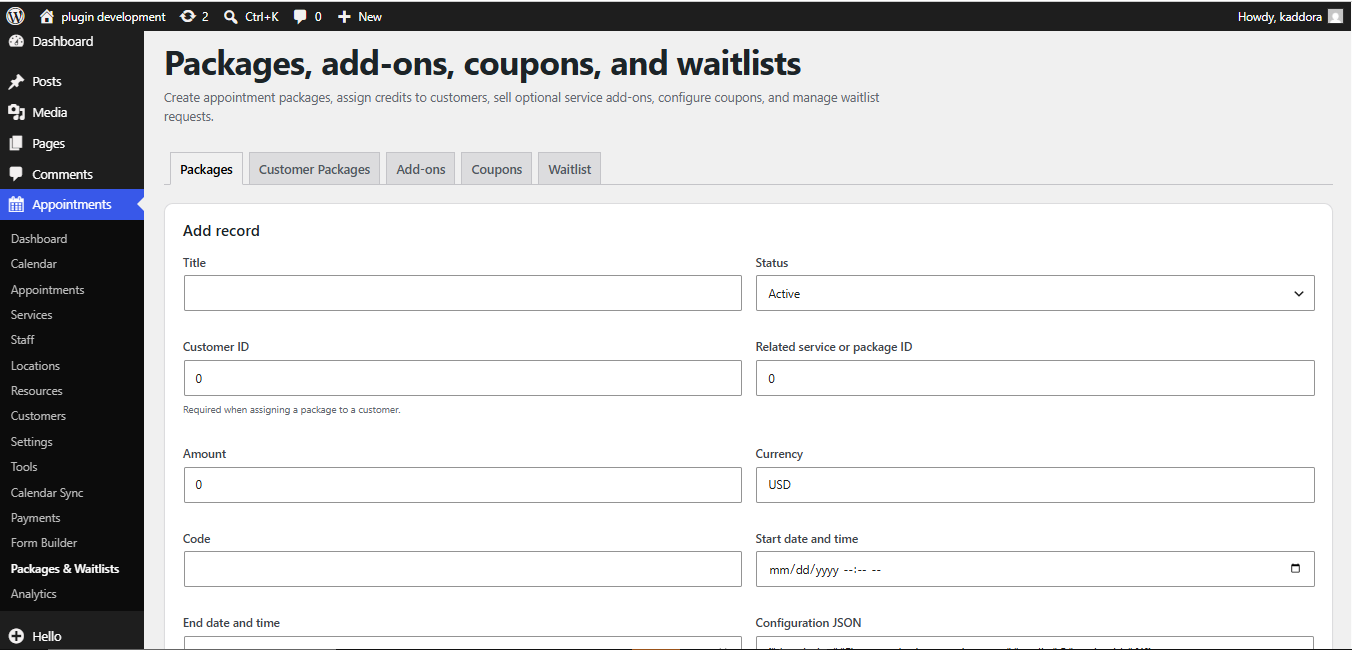
Task: Open the comments bubble icon in the admin bar
Action: click(300, 16)
